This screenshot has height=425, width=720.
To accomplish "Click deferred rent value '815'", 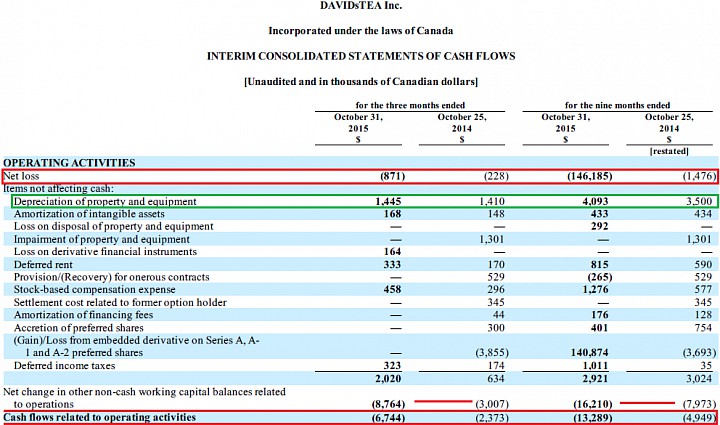I will coord(600,264).
